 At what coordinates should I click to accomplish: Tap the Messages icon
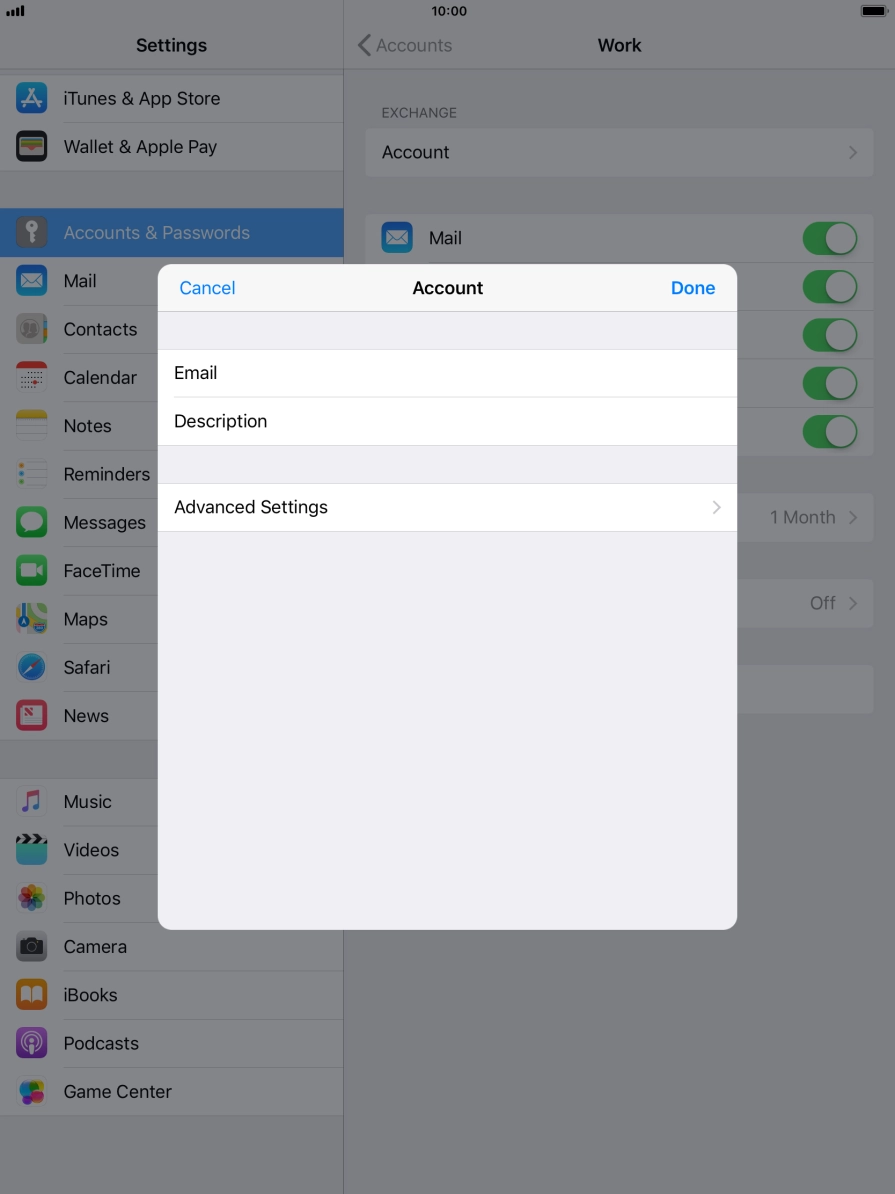tap(31, 522)
